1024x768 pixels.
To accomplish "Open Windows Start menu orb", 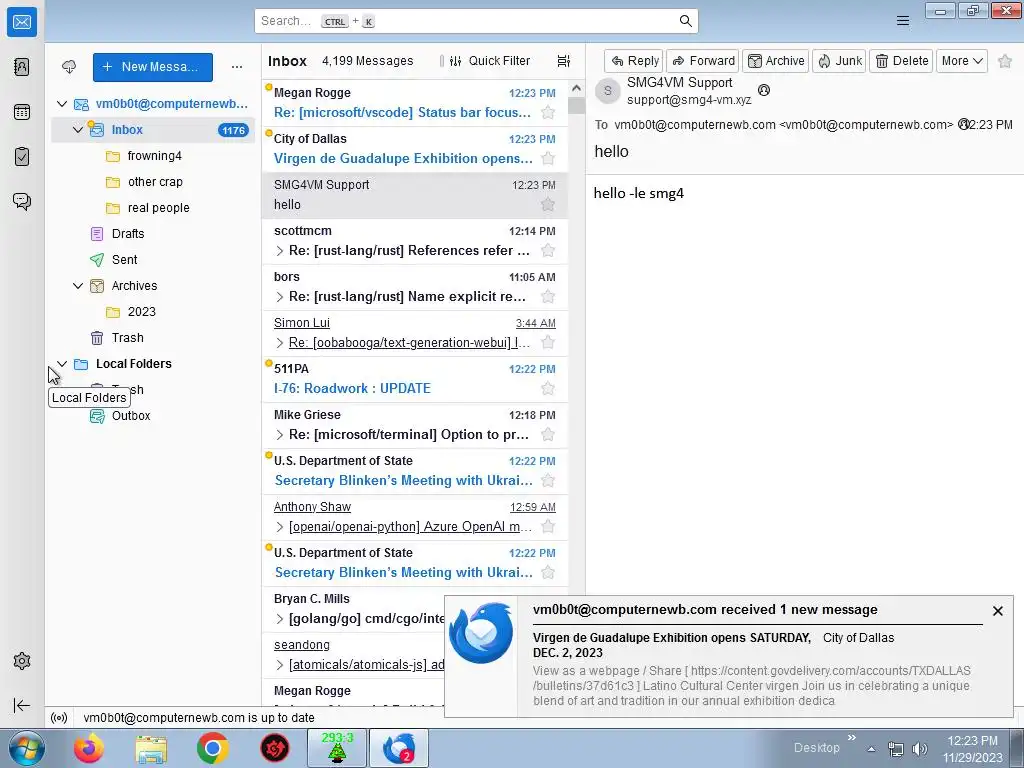I will click(x=25, y=748).
